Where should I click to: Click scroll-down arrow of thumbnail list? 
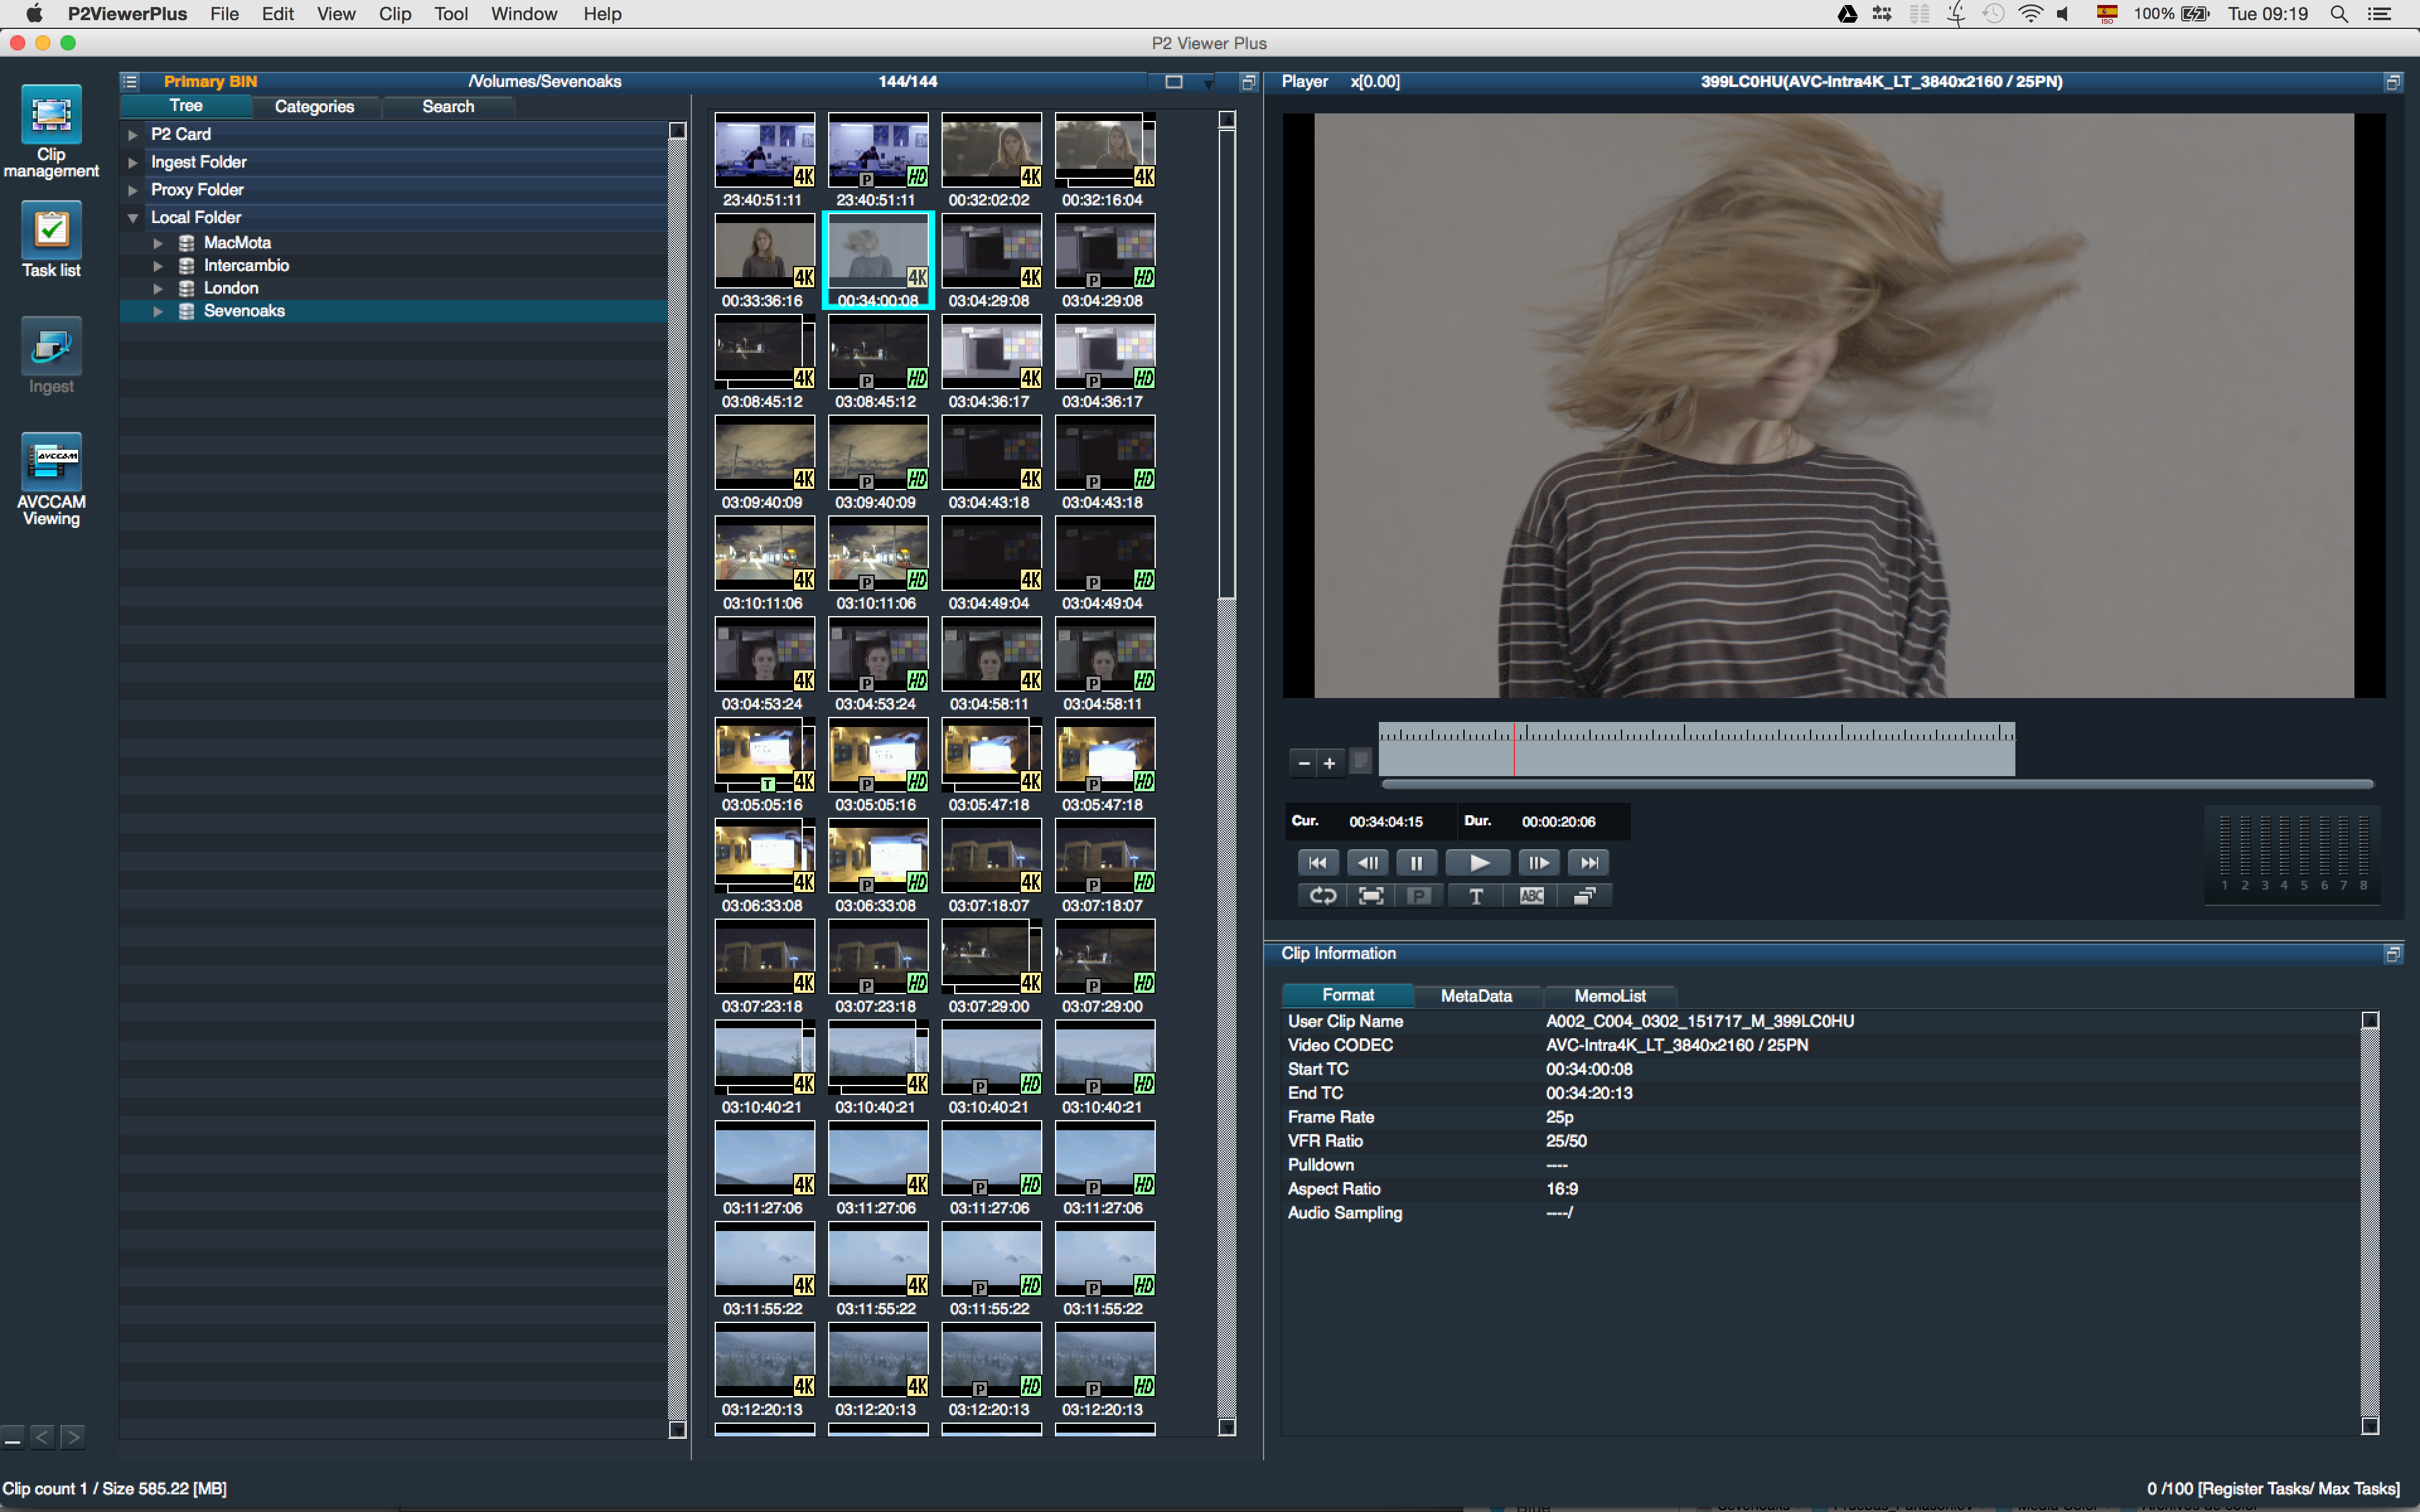(1227, 1427)
